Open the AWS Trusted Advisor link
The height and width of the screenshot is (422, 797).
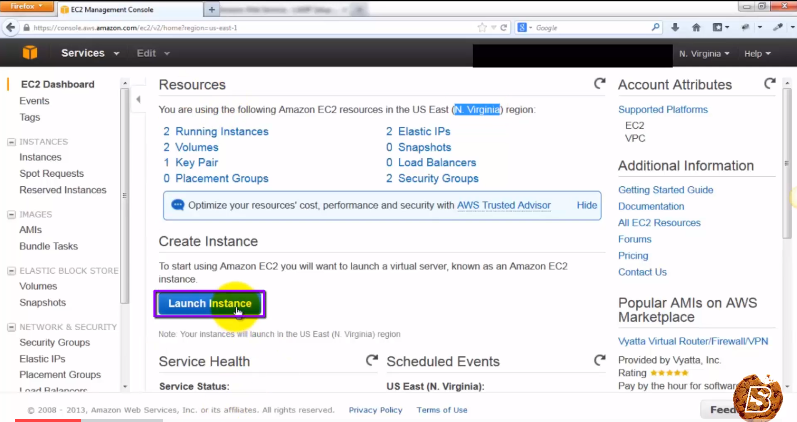click(x=504, y=205)
